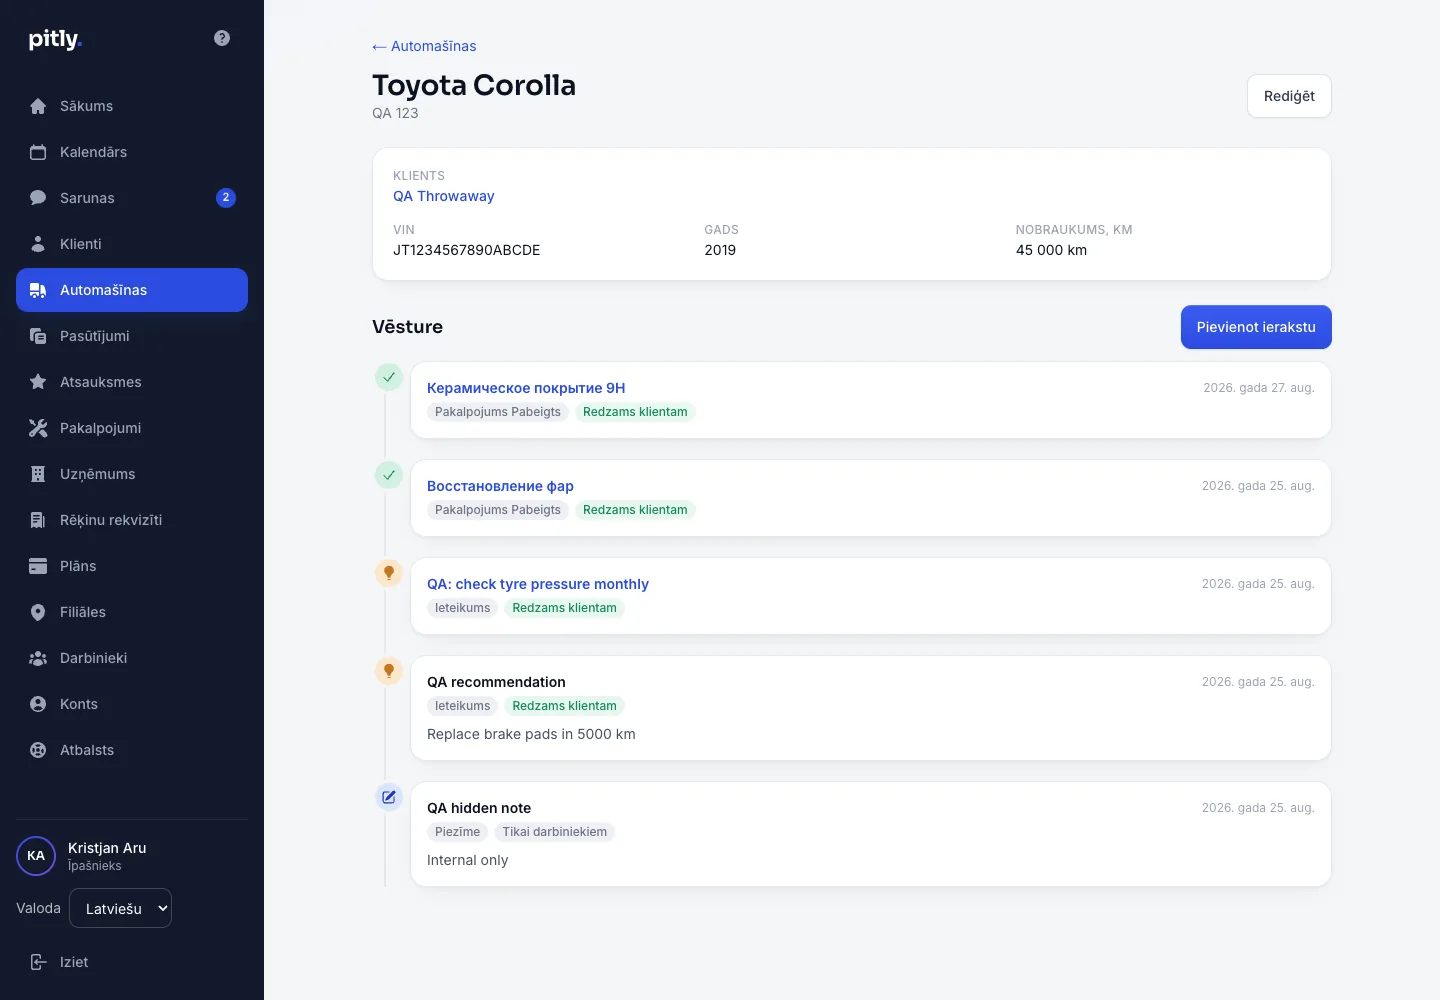The height and width of the screenshot is (1000, 1440).
Task: Click Pievienot ierakstu button
Action: (x=1256, y=327)
